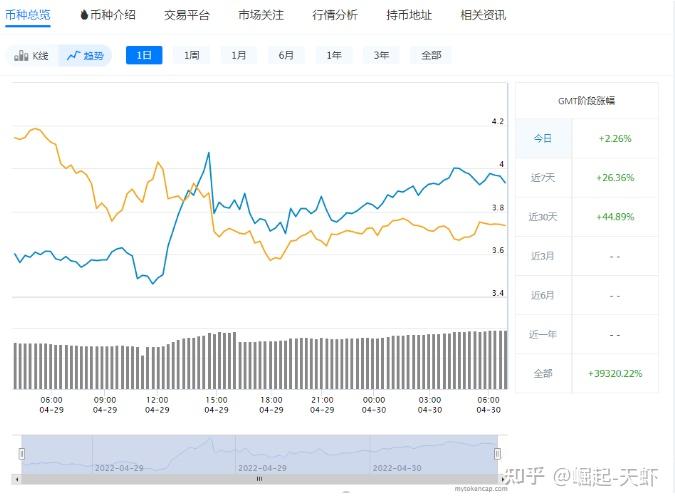Switch to the 市场关注 tab
This screenshot has width=675, height=504.
[x=261, y=15]
